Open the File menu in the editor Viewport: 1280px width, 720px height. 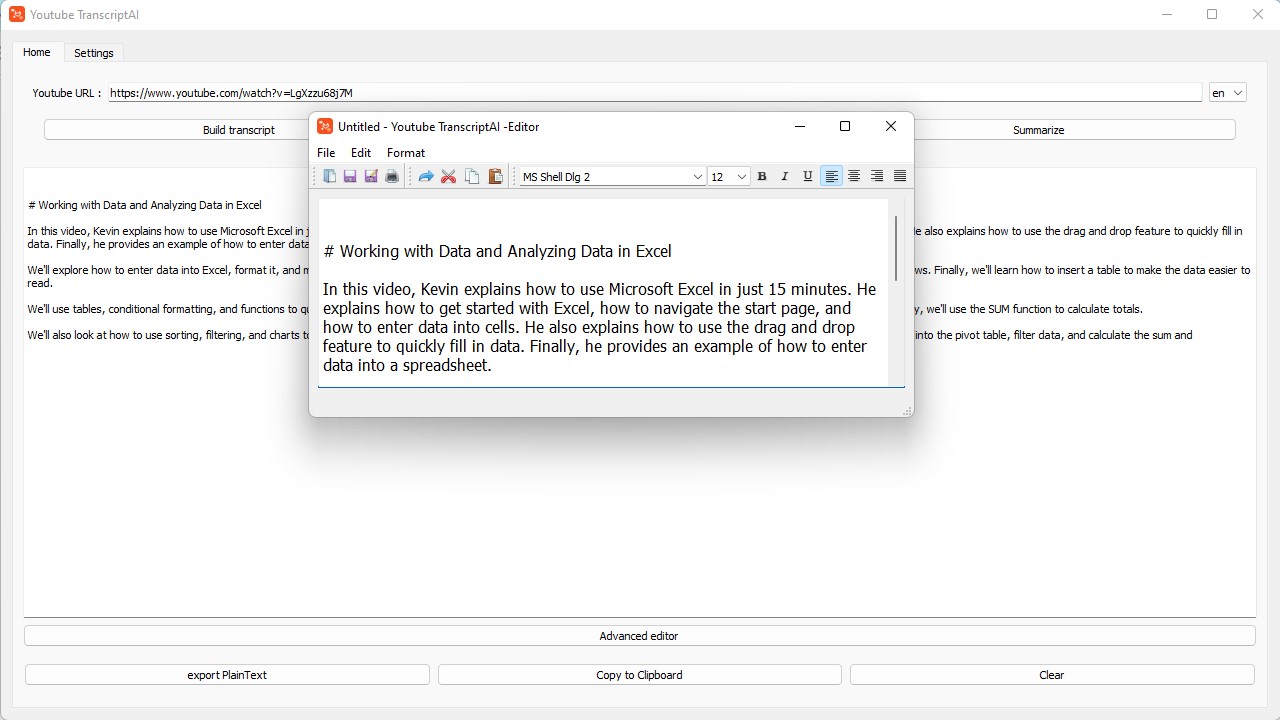pyautogui.click(x=326, y=153)
